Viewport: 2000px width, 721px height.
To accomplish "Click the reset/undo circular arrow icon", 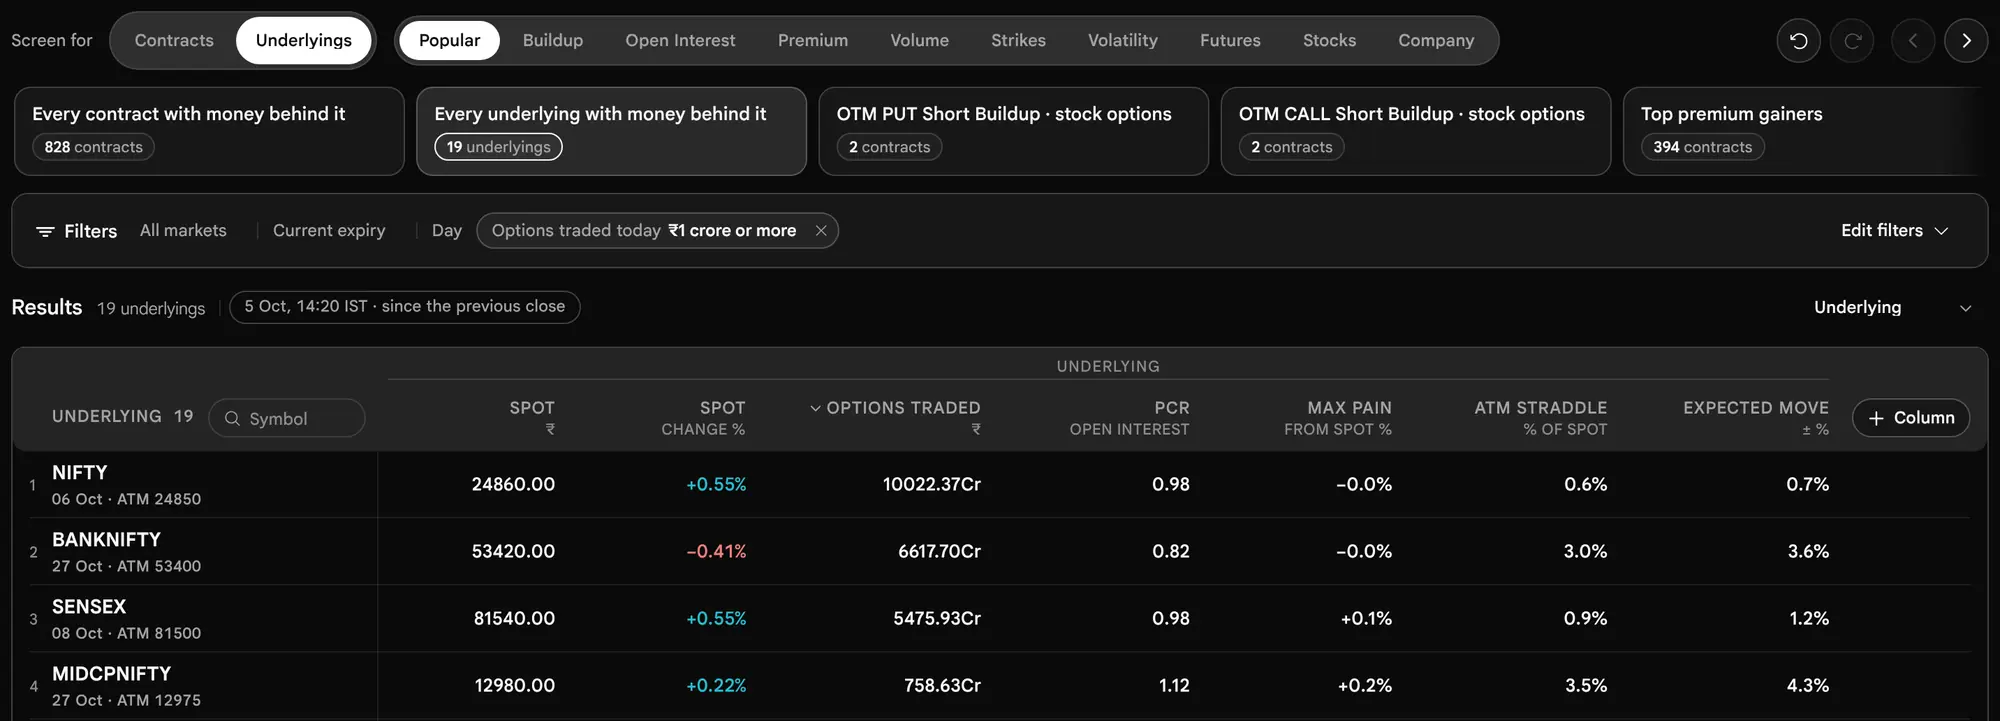I will pyautogui.click(x=1798, y=41).
